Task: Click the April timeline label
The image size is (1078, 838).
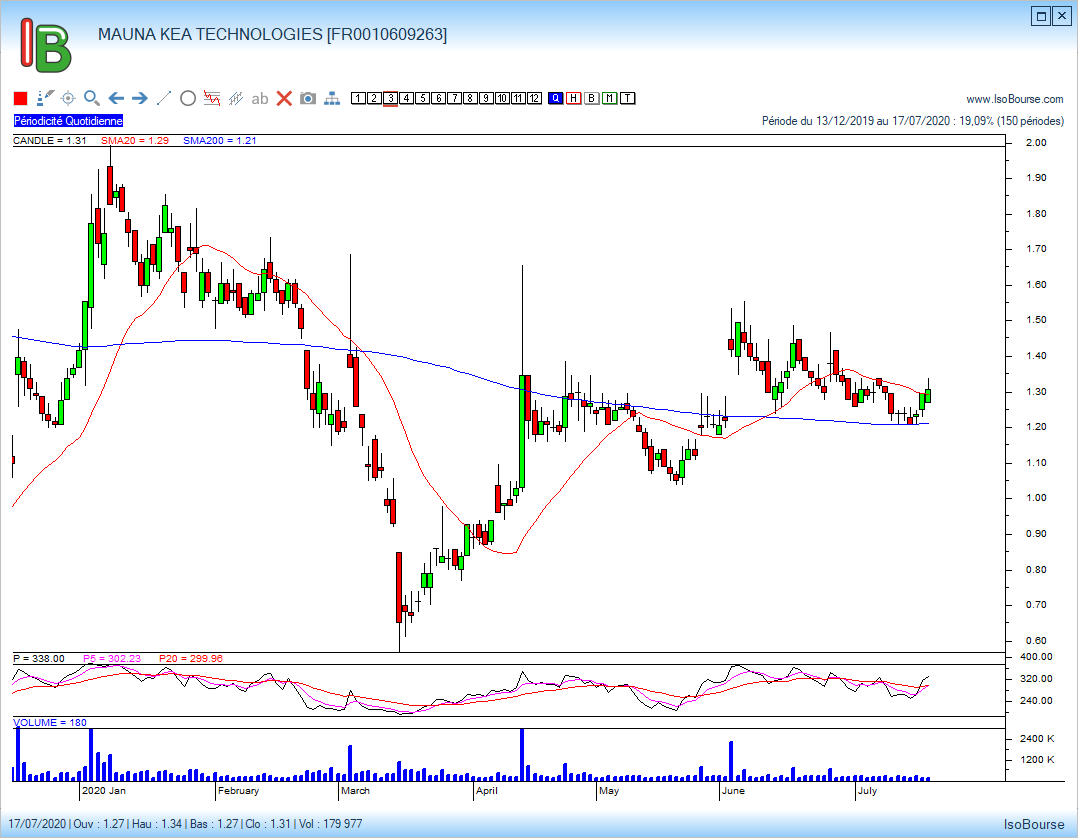Action: coord(487,791)
